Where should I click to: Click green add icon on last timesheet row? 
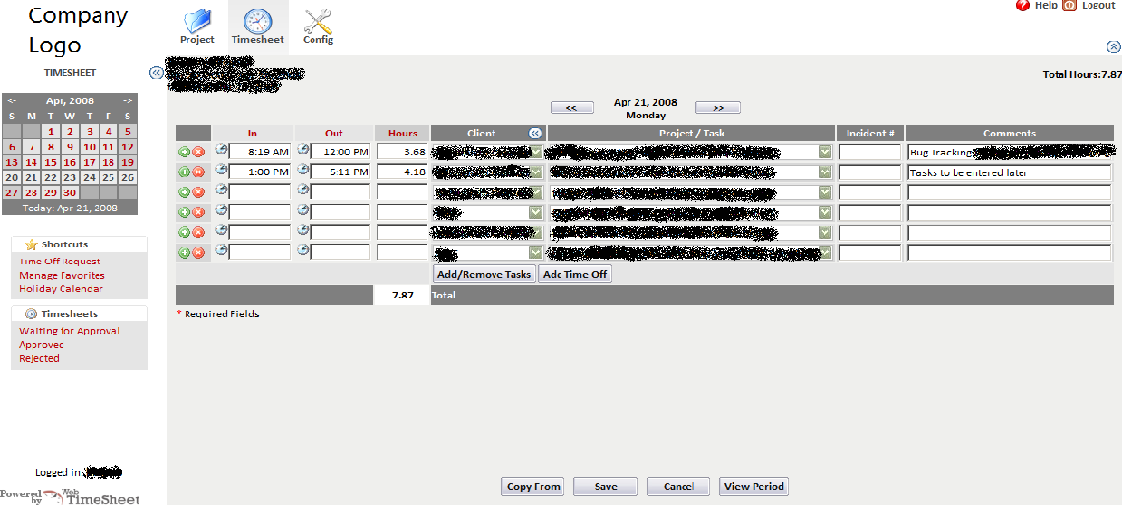[x=184, y=252]
